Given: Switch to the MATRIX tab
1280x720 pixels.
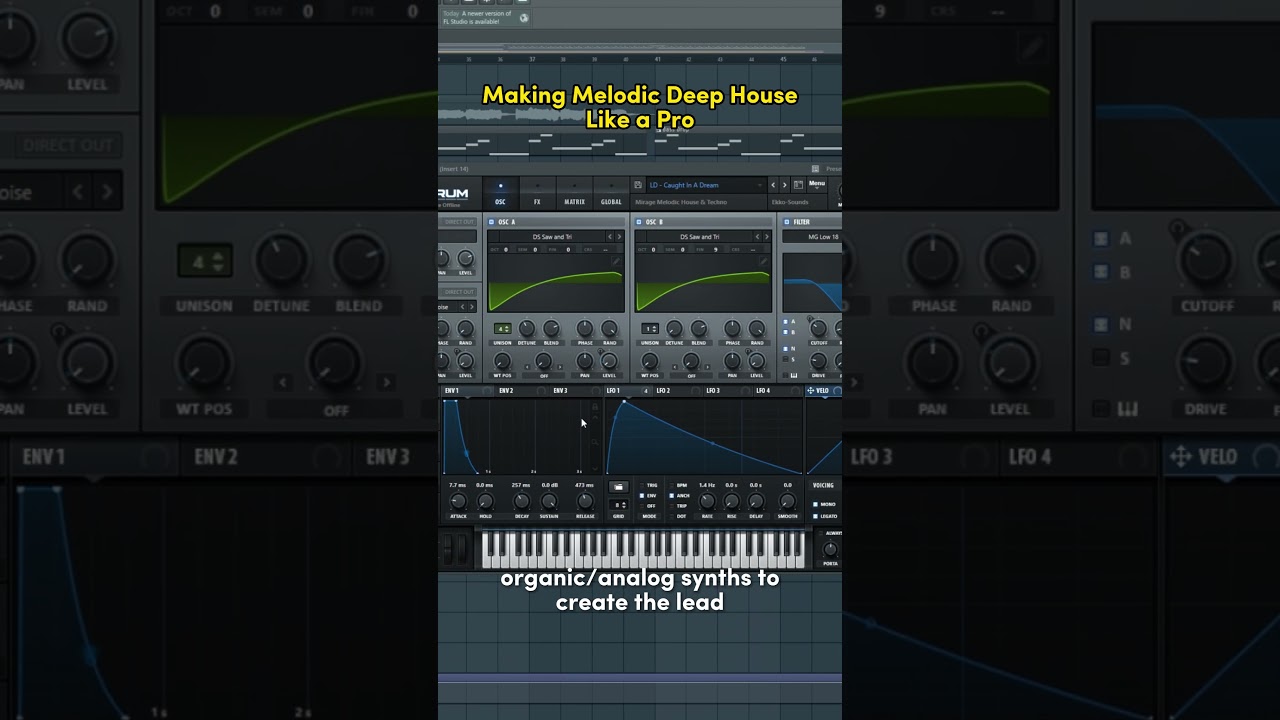Looking at the screenshot, I should [x=574, y=194].
